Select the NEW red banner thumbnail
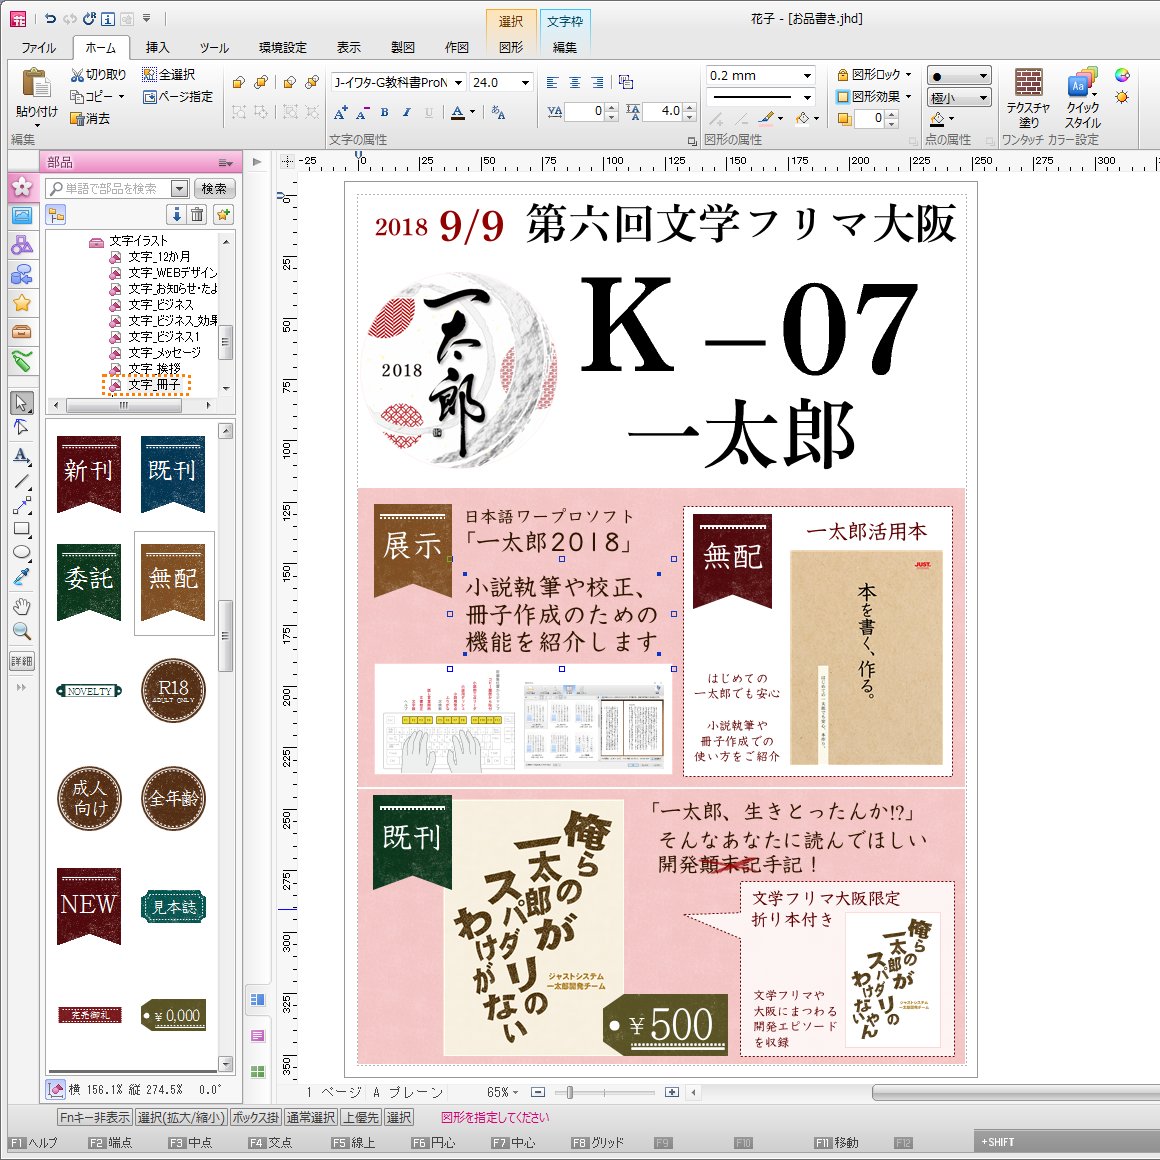1160x1160 pixels. (89, 906)
